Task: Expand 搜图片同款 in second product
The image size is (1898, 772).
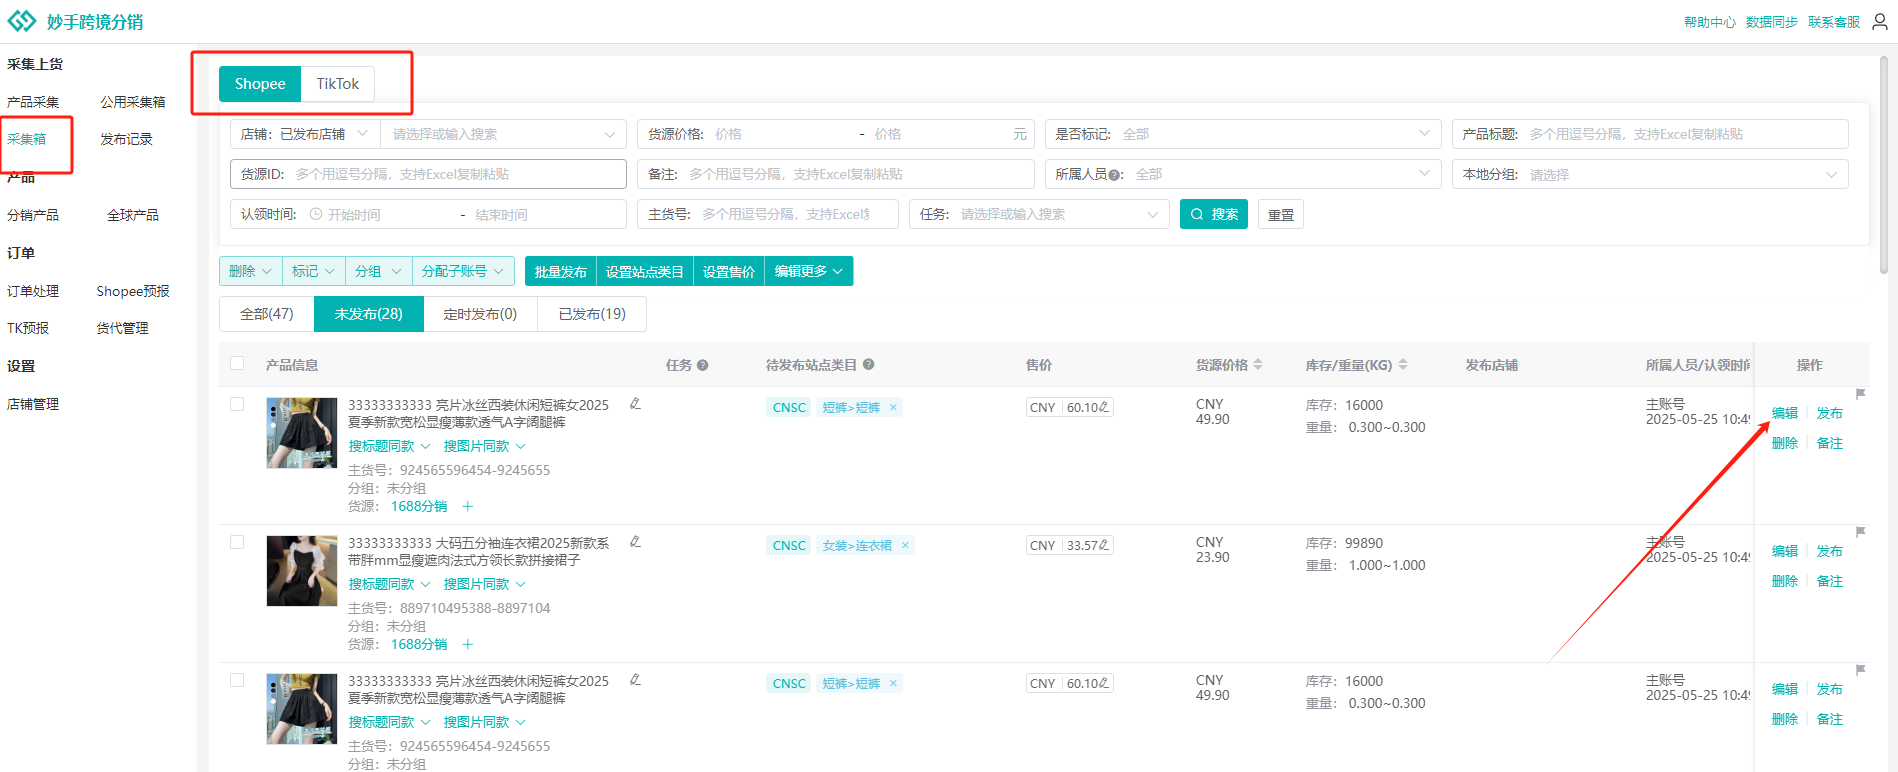Action: click(x=484, y=584)
